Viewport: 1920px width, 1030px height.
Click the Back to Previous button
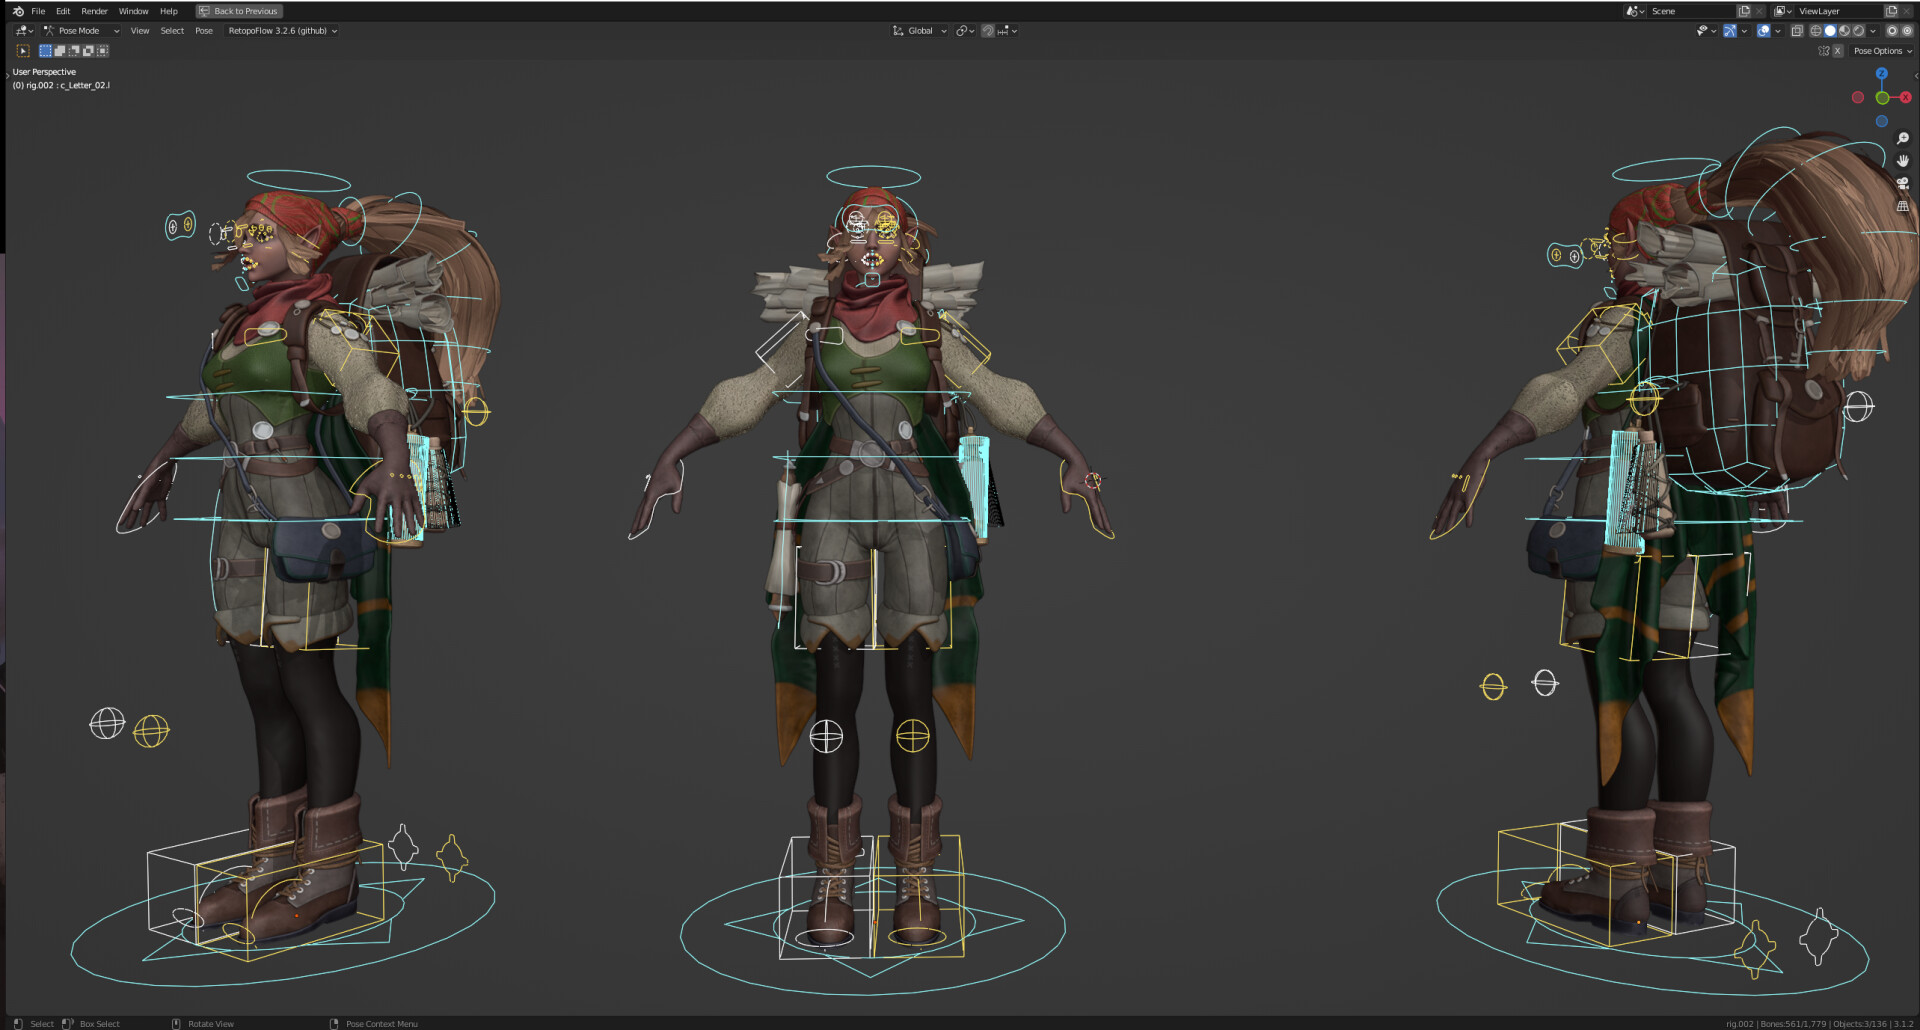(x=240, y=11)
